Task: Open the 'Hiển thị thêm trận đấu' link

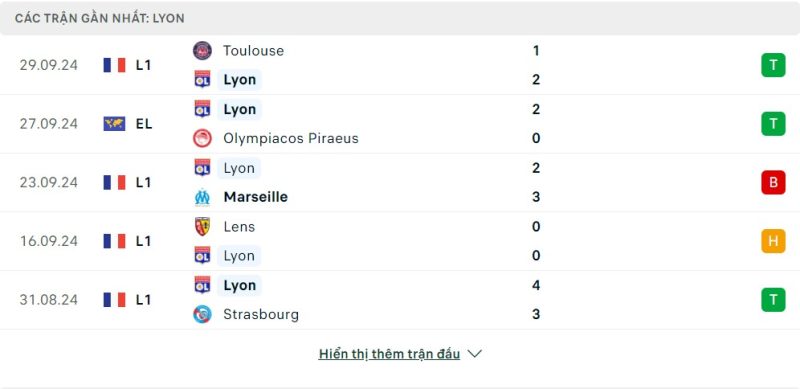Action: tap(389, 354)
